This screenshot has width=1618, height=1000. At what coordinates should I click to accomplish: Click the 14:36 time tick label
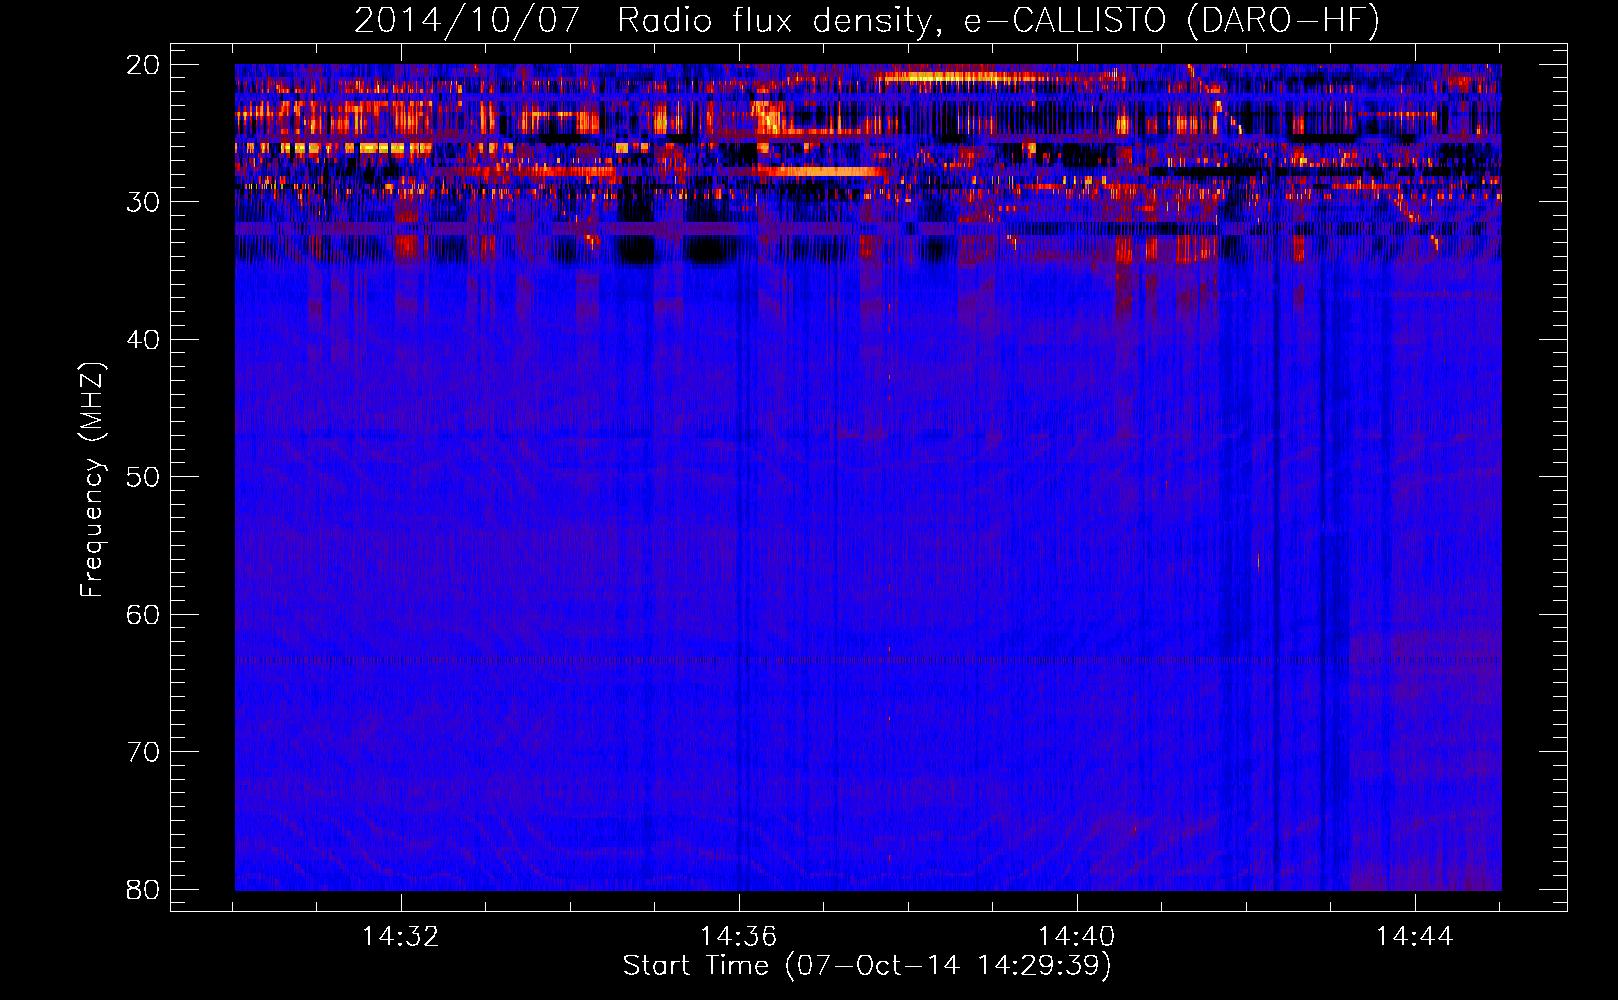pyautogui.click(x=739, y=937)
